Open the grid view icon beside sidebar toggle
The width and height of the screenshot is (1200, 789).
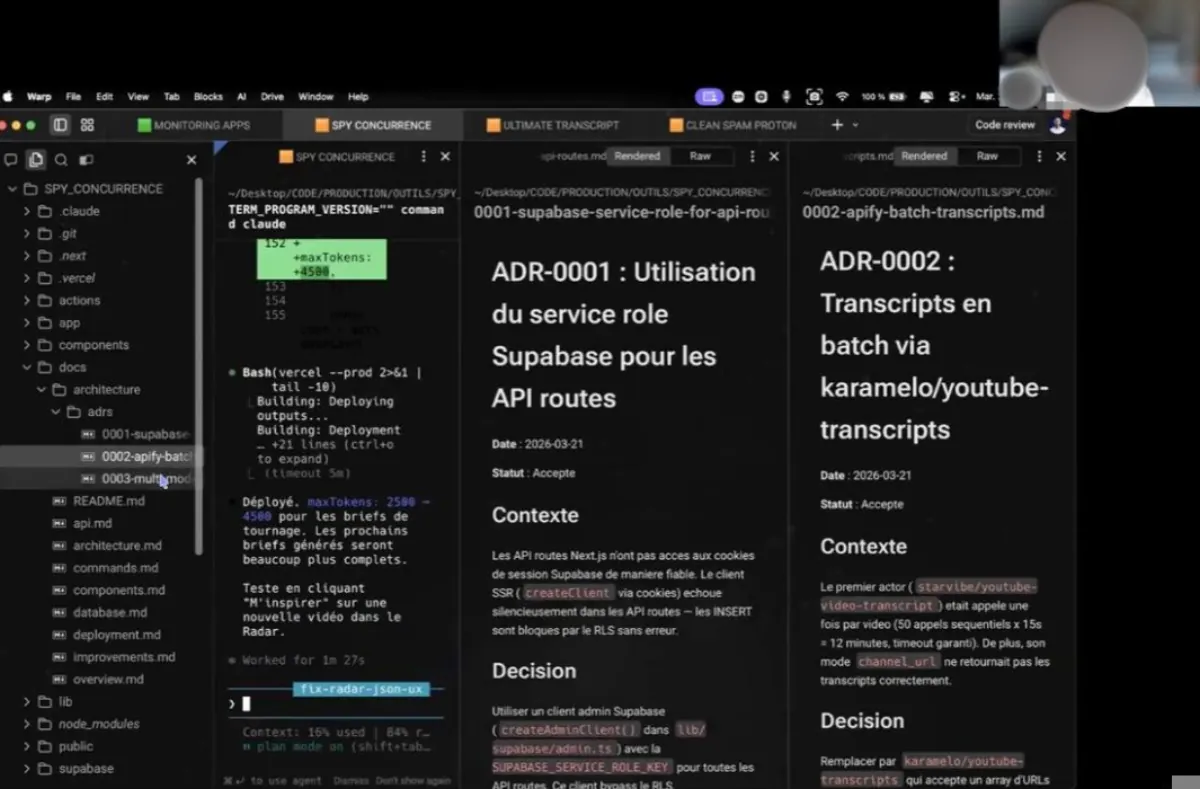coord(87,125)
